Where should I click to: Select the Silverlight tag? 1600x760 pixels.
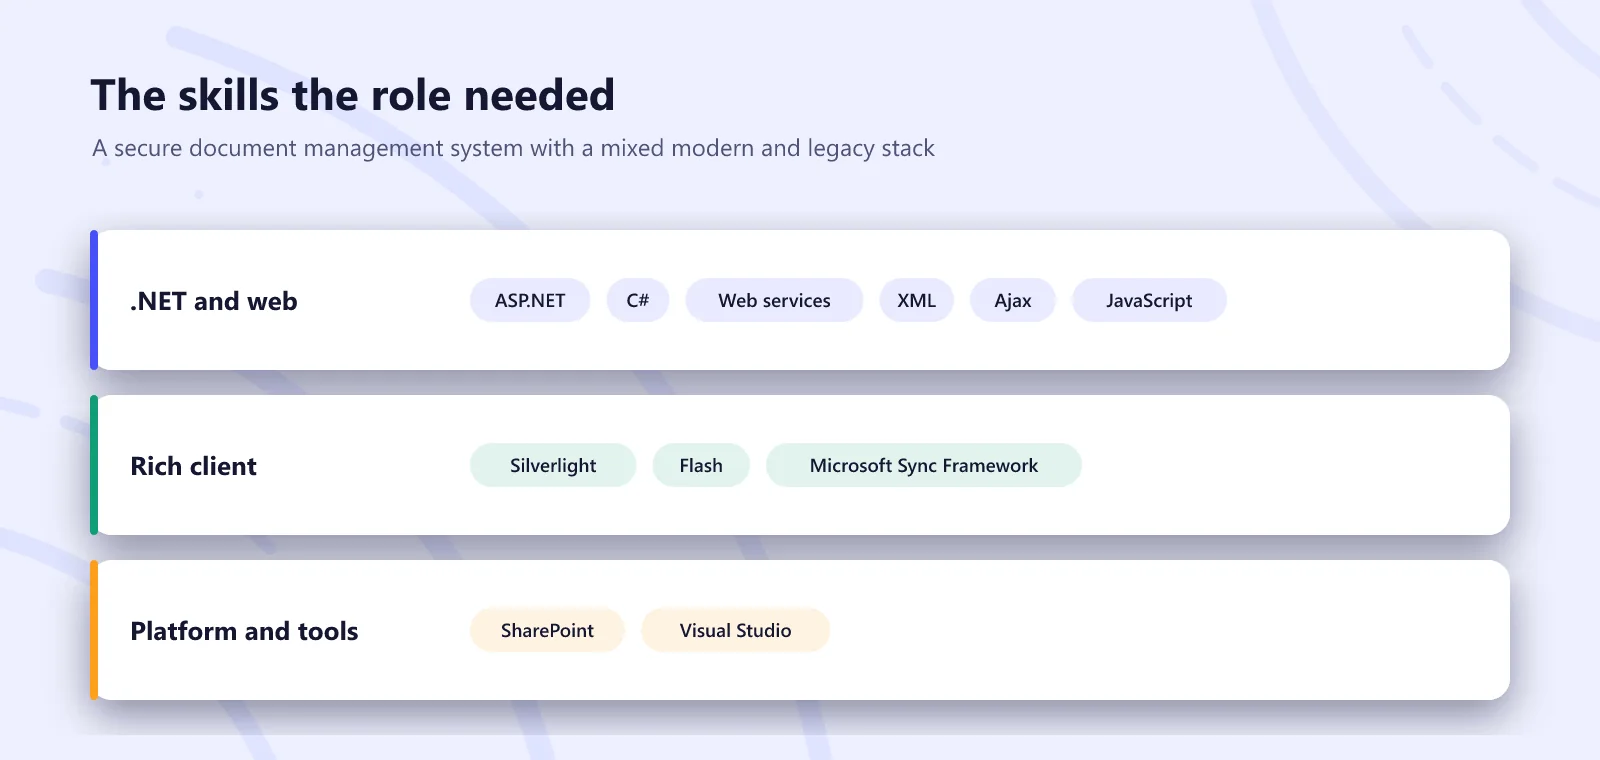point(553,465)
